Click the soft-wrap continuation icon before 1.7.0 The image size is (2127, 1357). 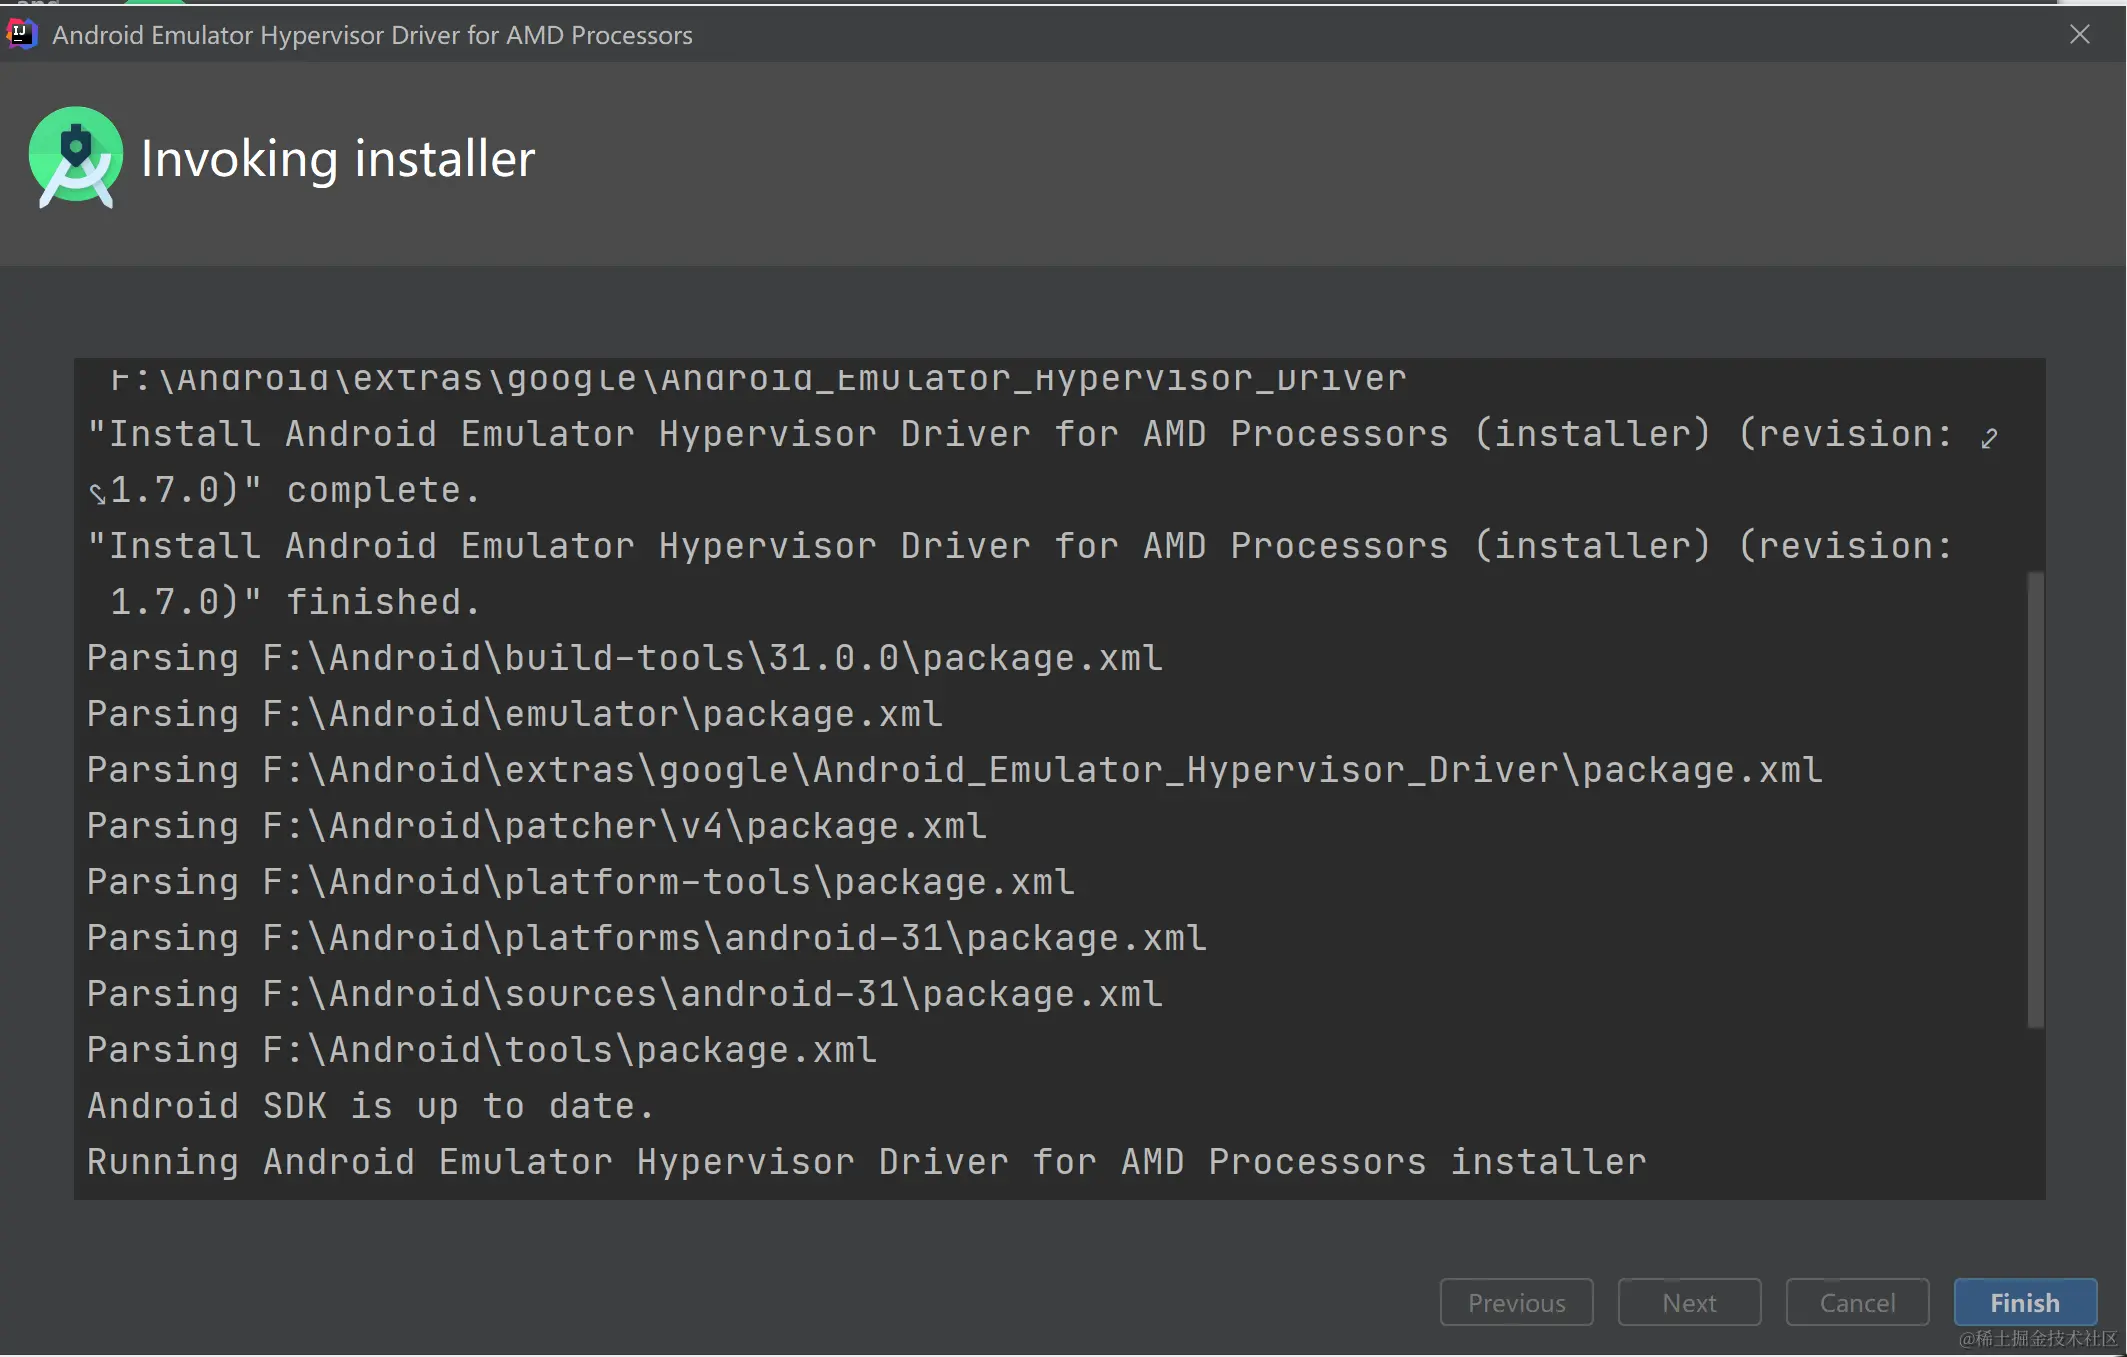point(97,492)
